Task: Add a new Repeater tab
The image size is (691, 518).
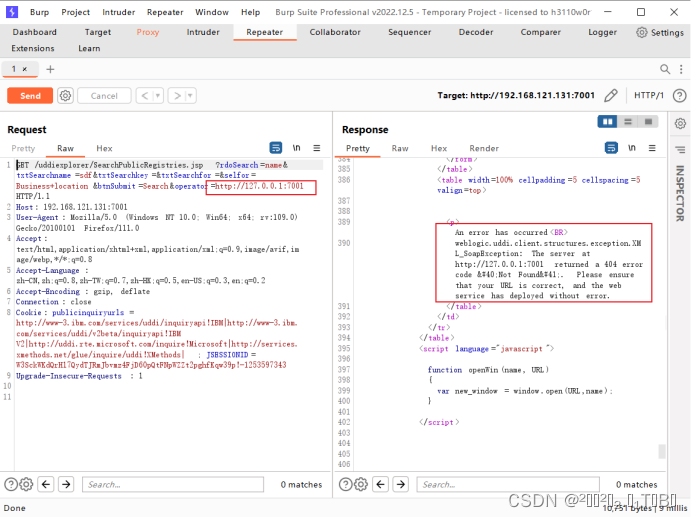Action: [50, 69]
